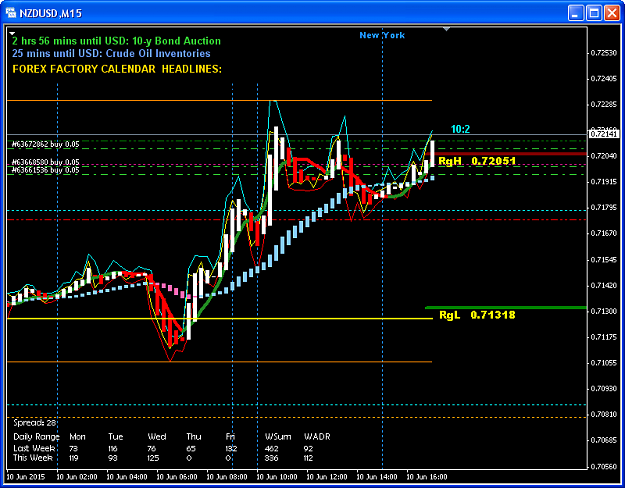This screenshot has width=625, height=488.
Task: Click the green RgL level bar
Action: coord(506,307)
